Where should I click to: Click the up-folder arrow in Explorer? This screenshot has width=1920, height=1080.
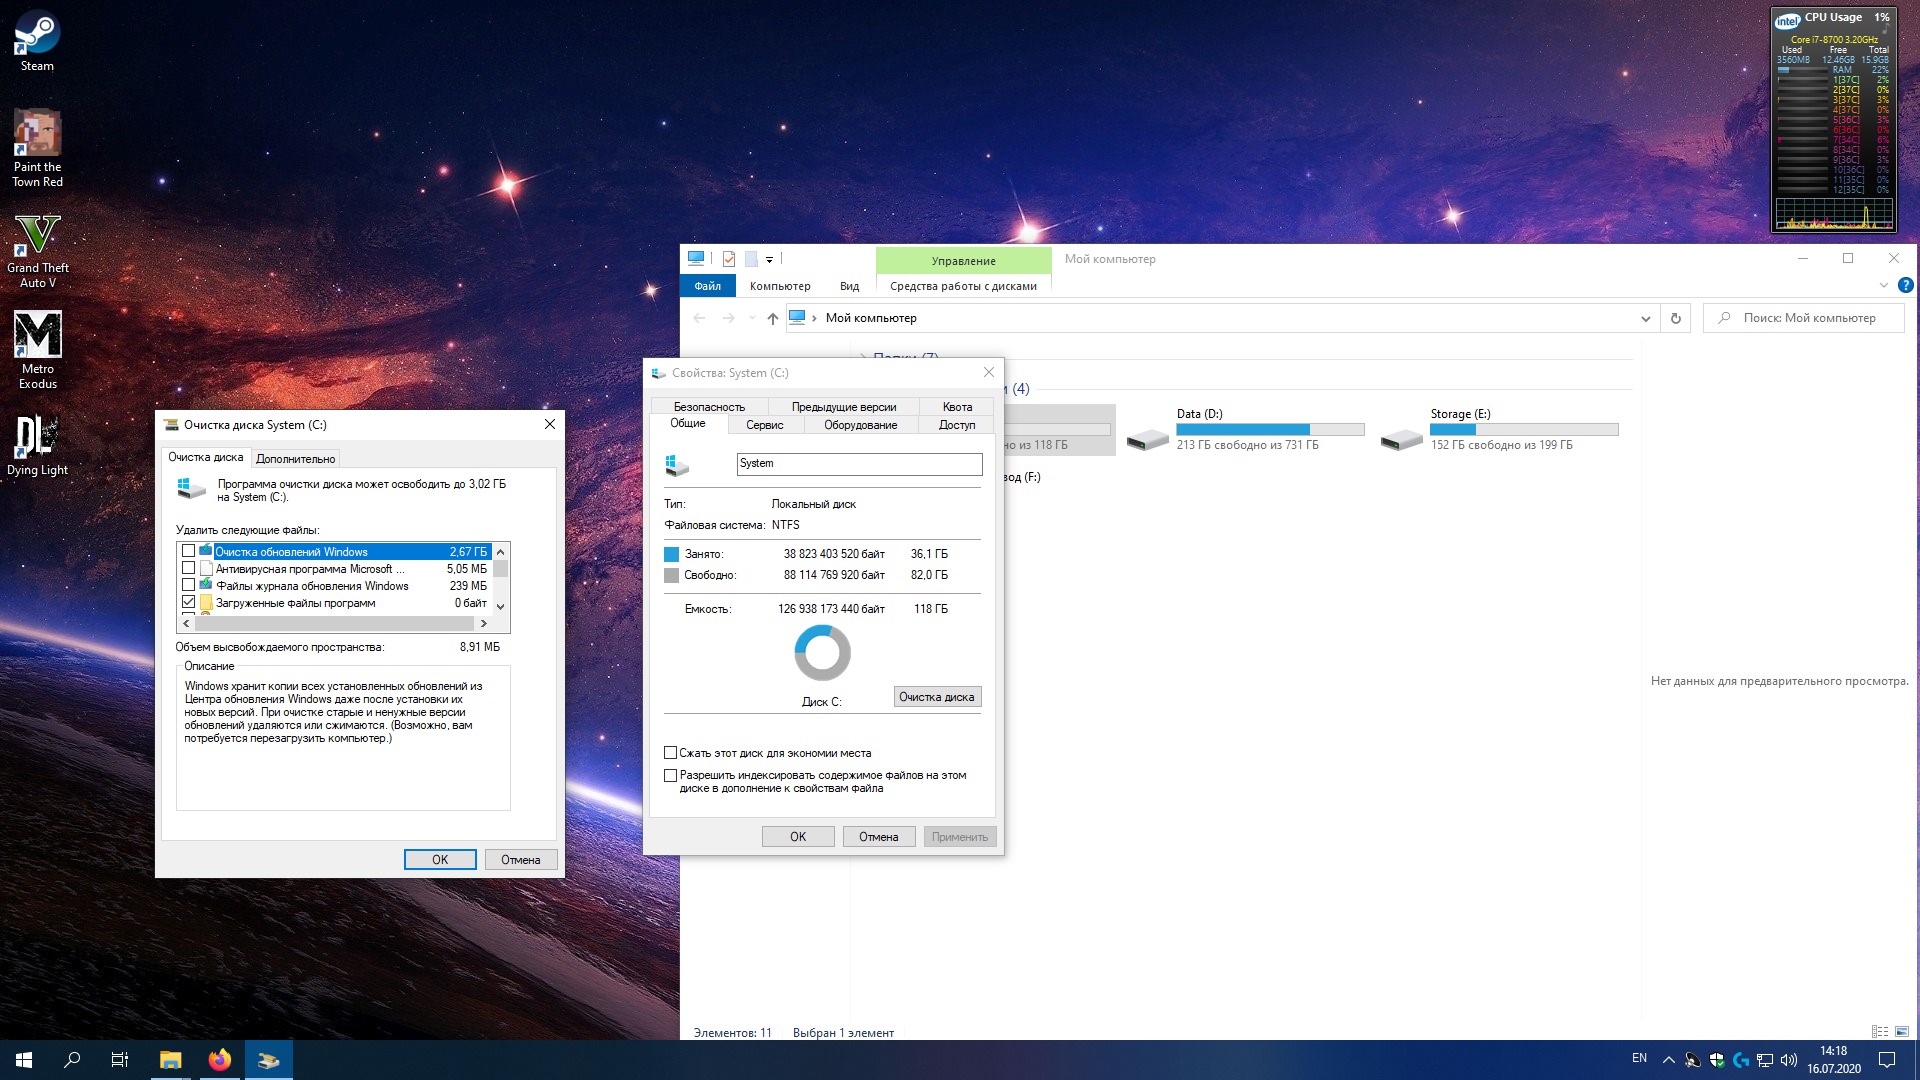coord(772,318)
